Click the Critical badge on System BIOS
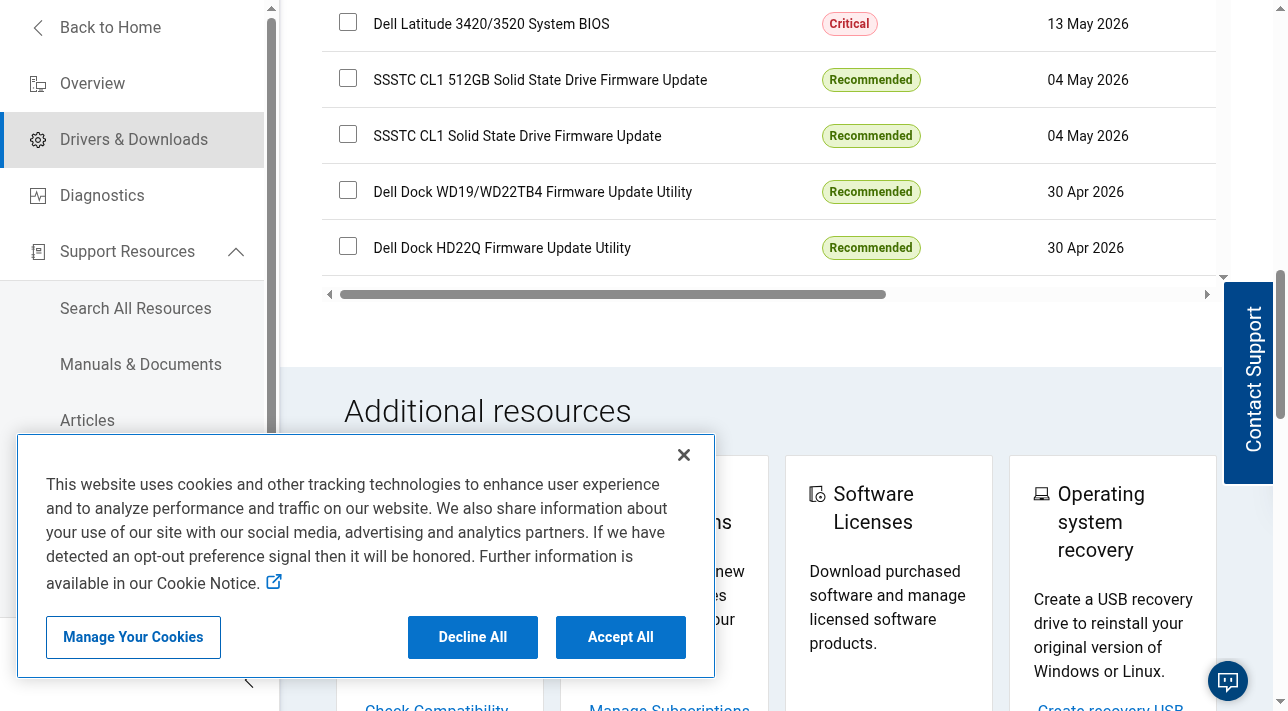The width and height of the screenshot is (1288, 711). click(x=849, y=24)
